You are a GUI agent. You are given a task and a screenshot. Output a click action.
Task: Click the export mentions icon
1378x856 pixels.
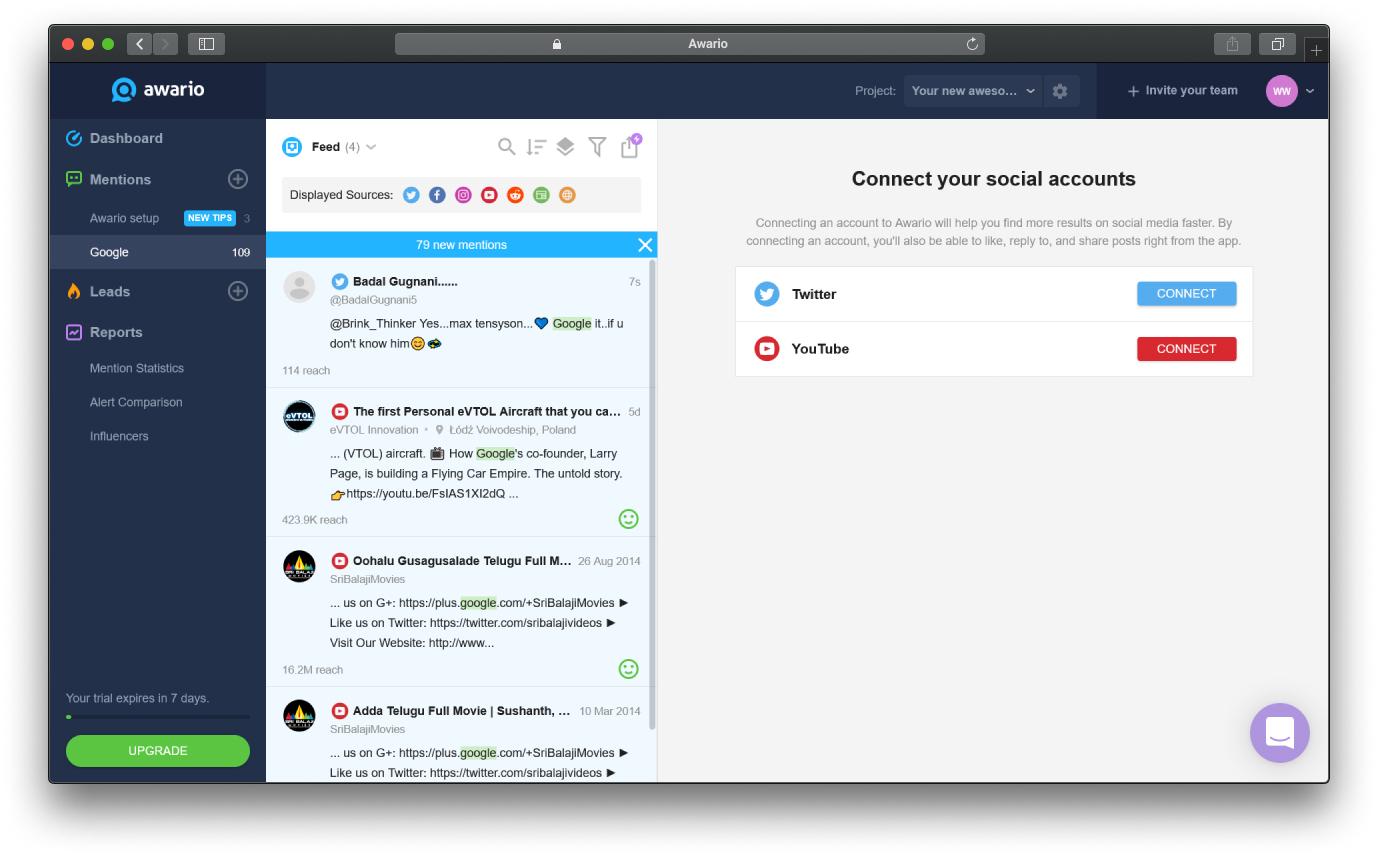630,146
